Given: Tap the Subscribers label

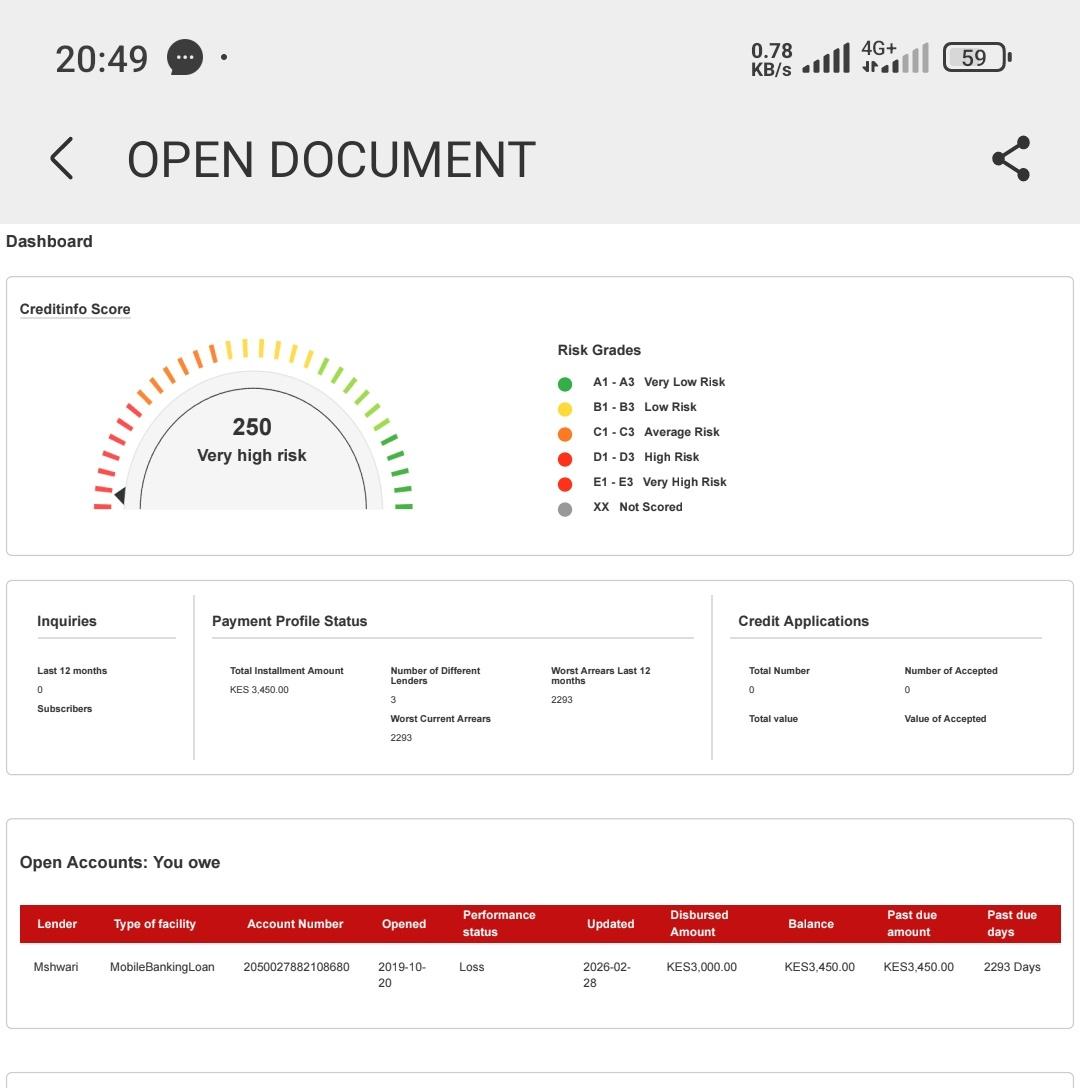Looking at the screenshot, I should (x=65, y=708).
